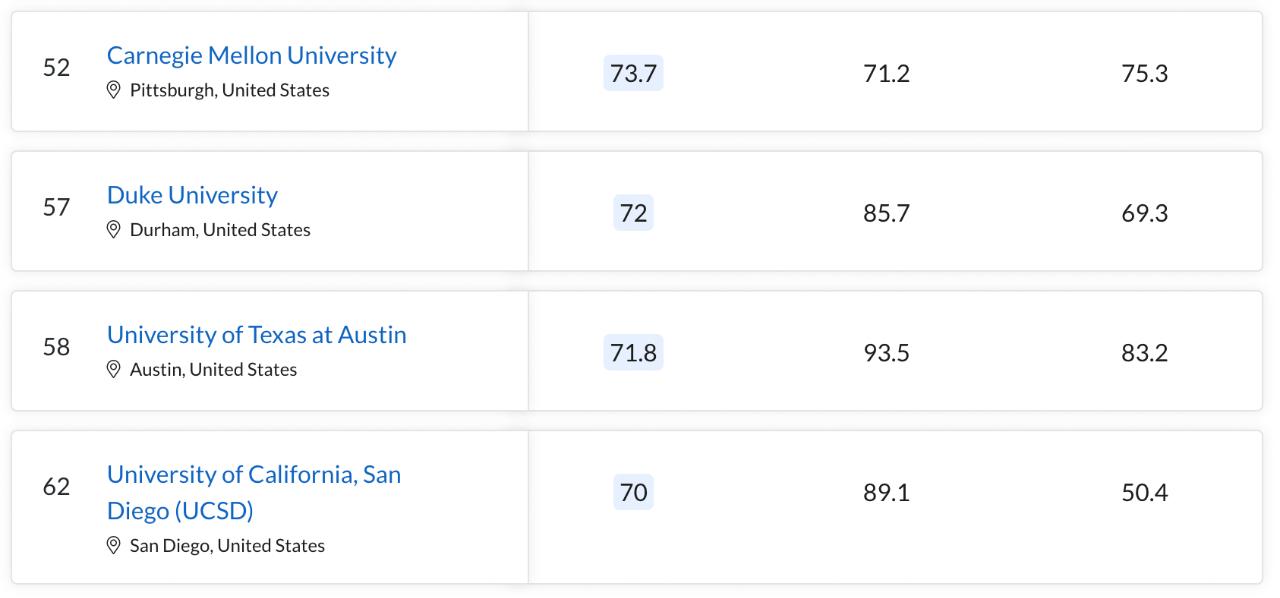This screenshot has height=598, width=1280.
Task: Visit the University of Texas at Austin page
Action: (257, 335)
